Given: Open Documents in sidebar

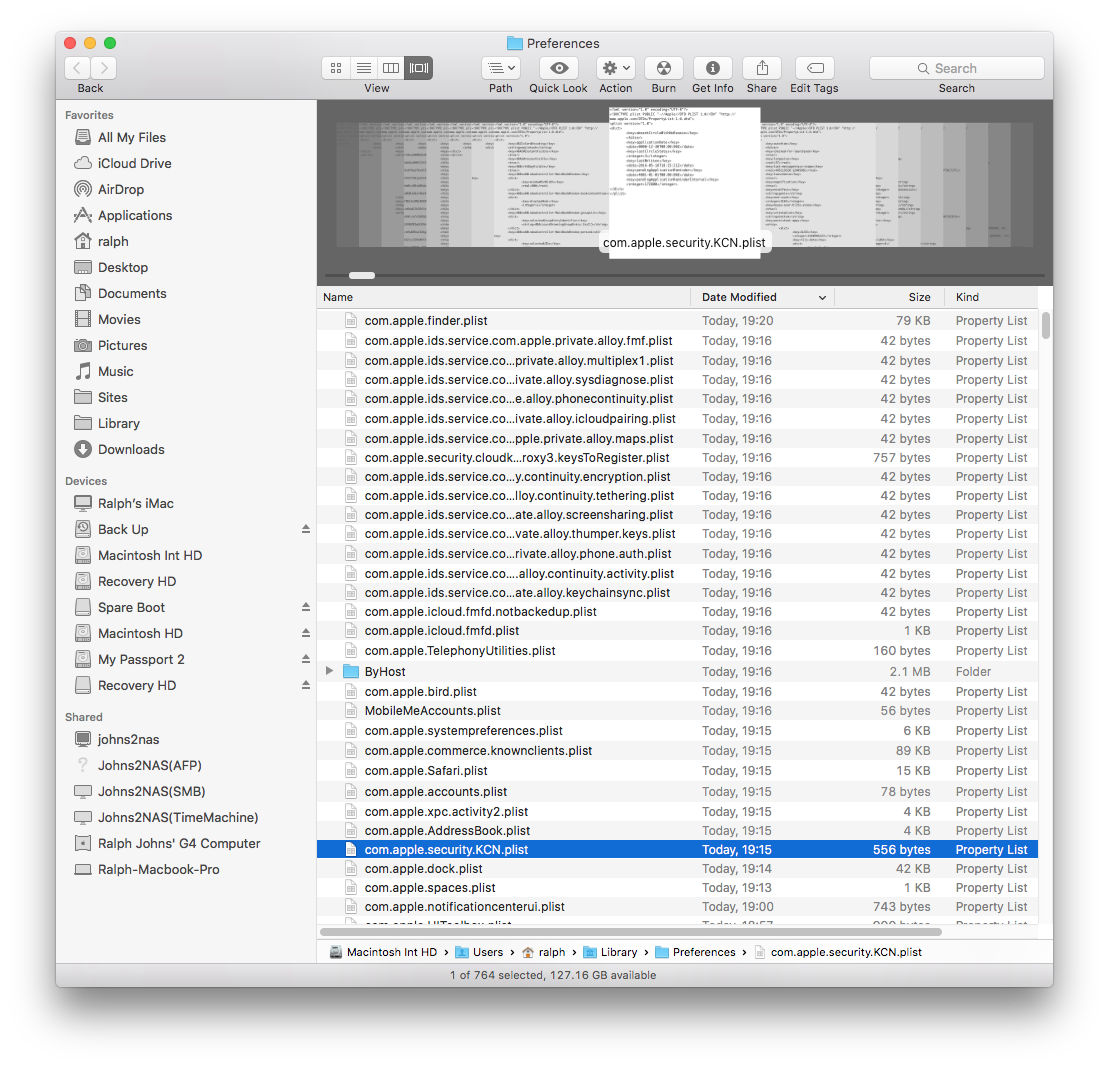Looking at the screenshot, I should click(x=132, y=293).
